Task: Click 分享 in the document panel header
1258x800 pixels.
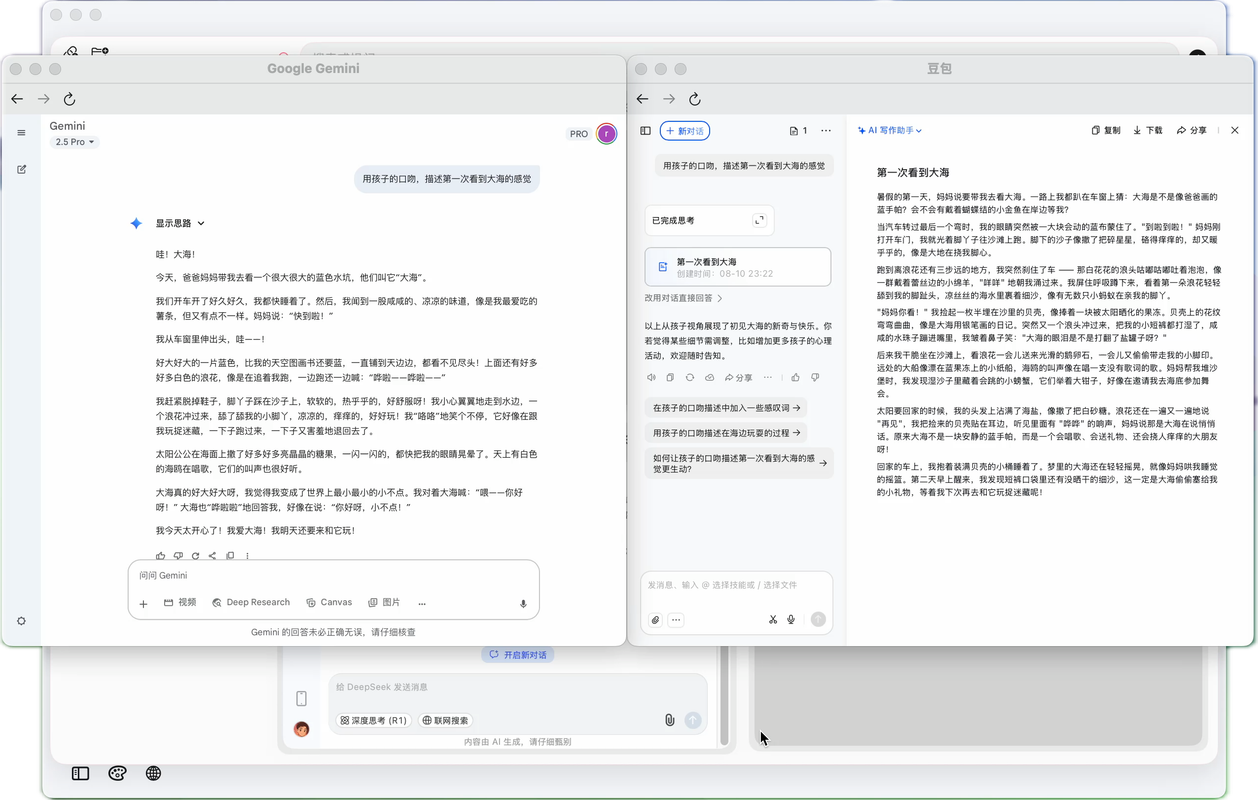Action: pyautogui.click(x=1192, y=131)
